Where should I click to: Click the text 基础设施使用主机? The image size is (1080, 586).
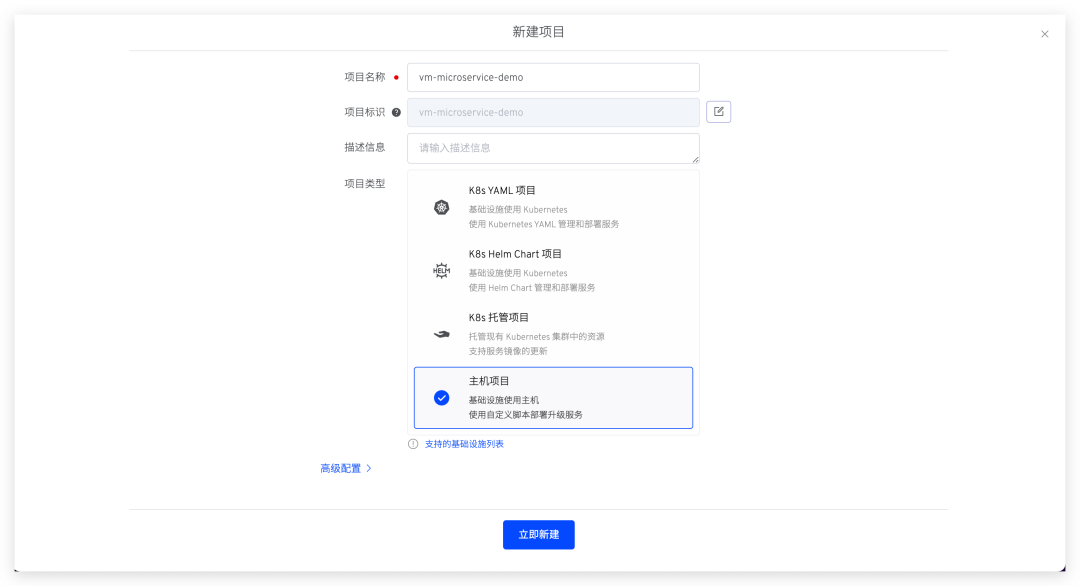pos(503,400)
